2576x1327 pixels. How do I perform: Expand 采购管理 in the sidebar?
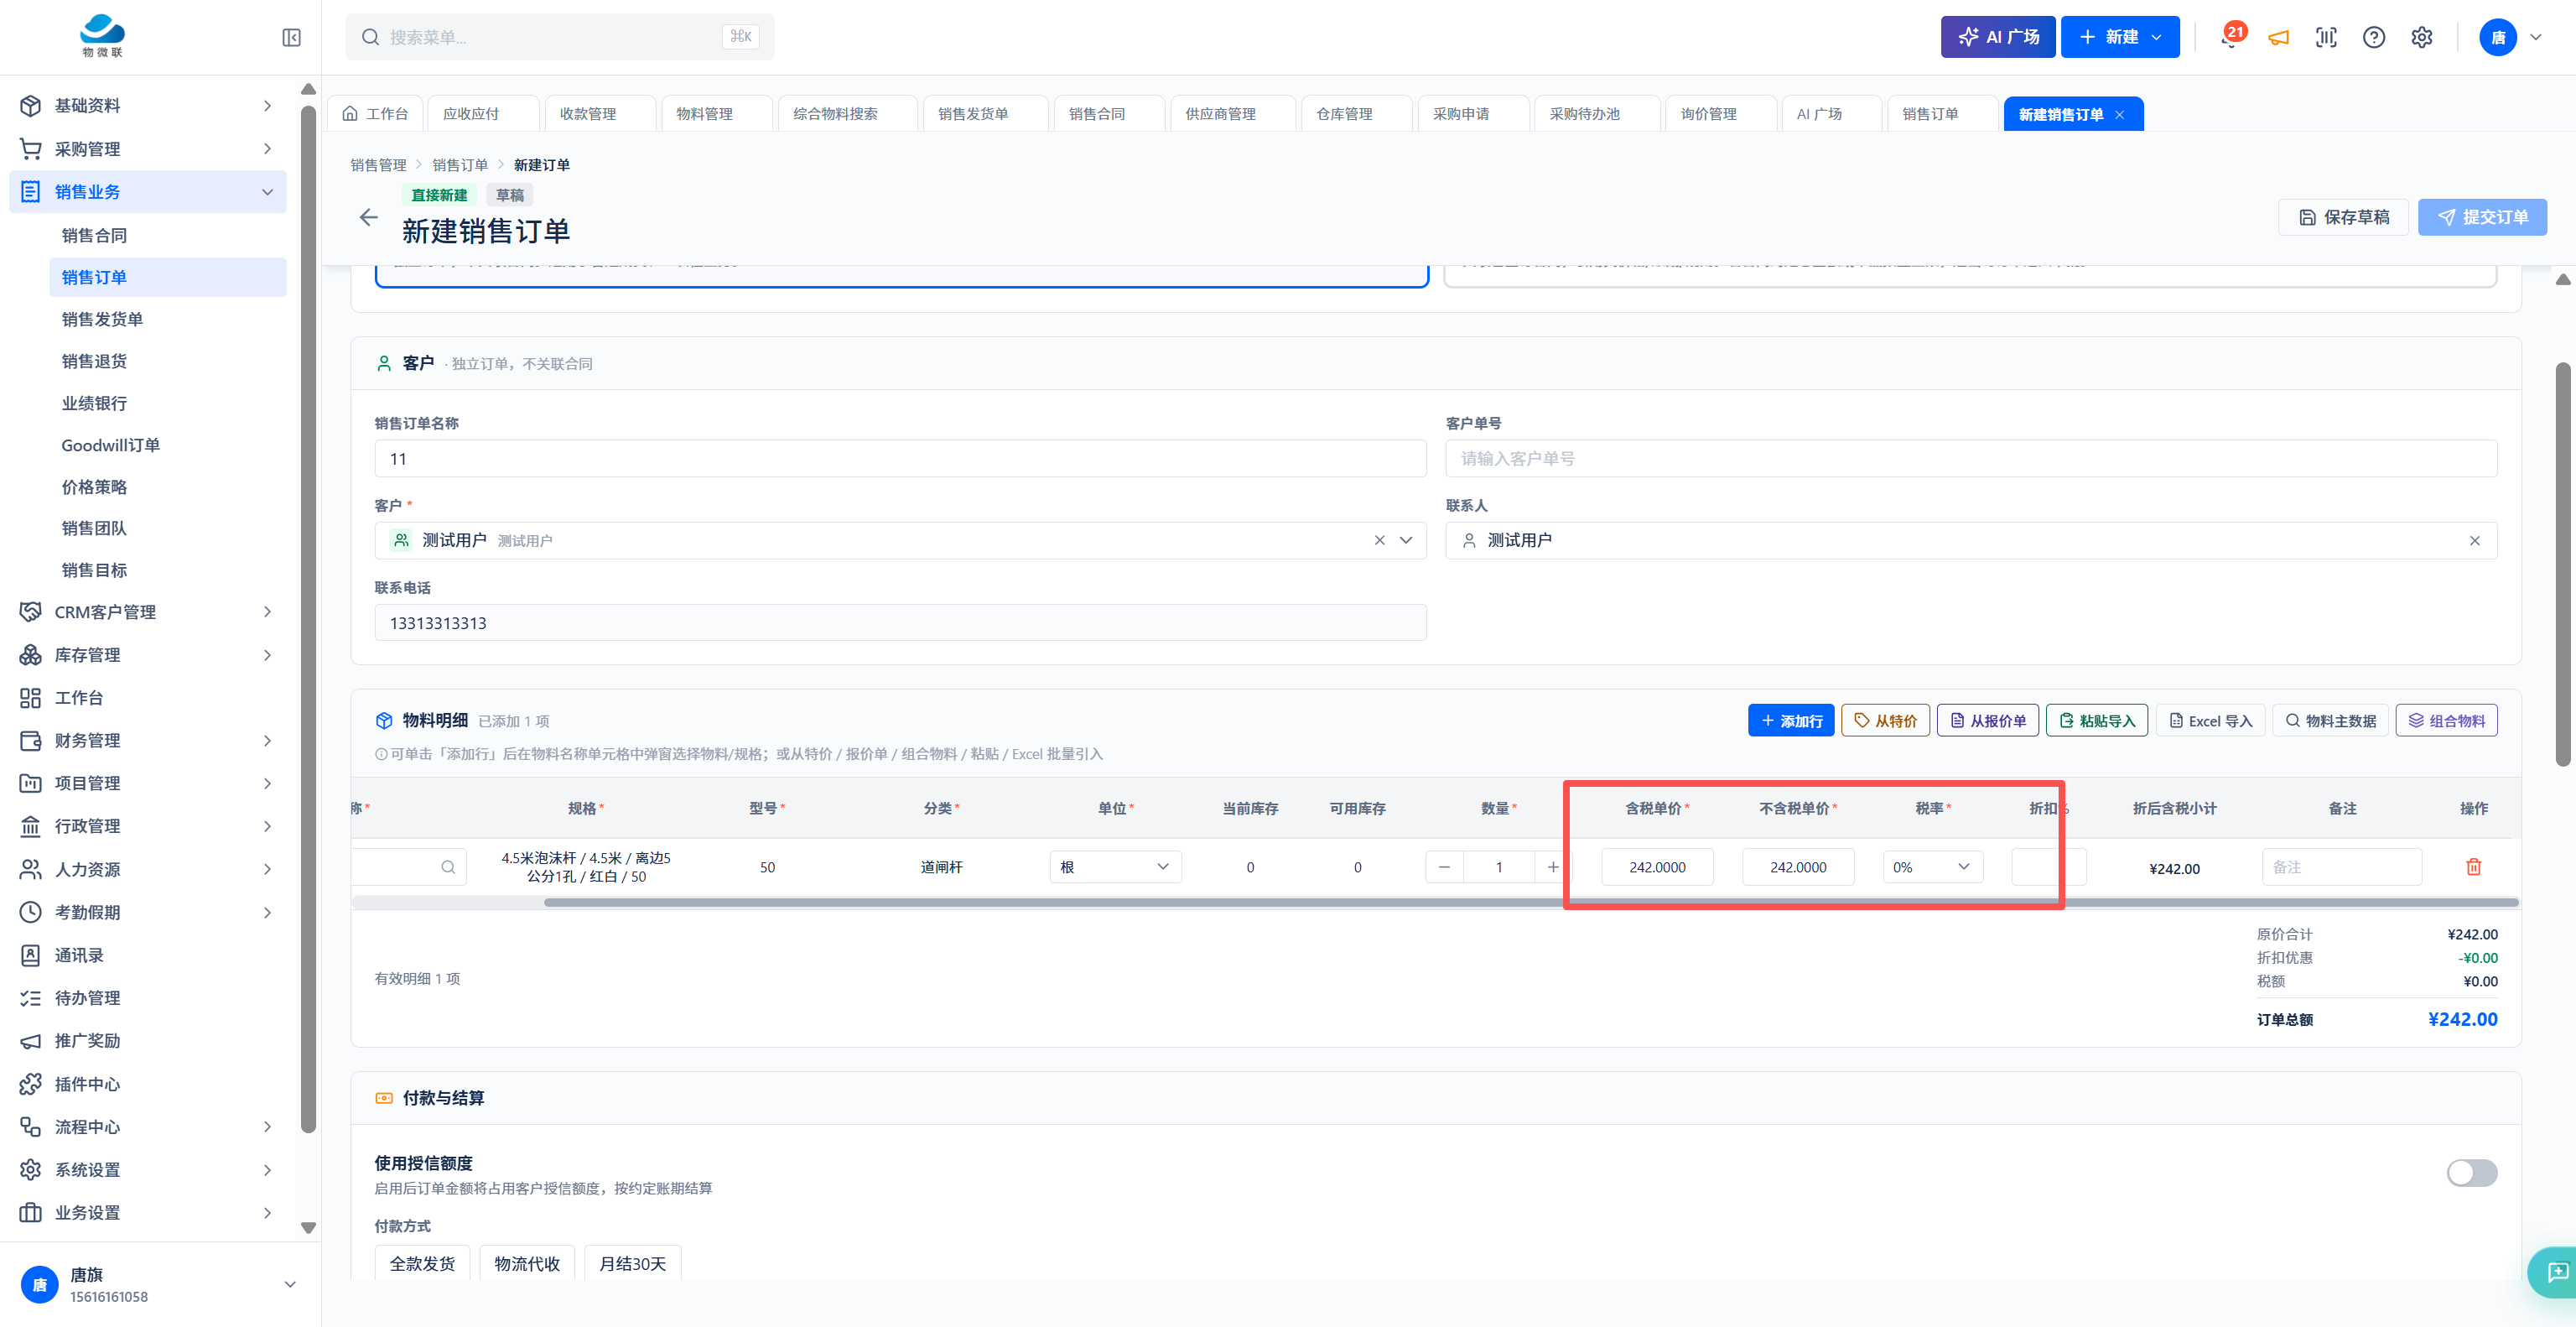click(148, 149)
